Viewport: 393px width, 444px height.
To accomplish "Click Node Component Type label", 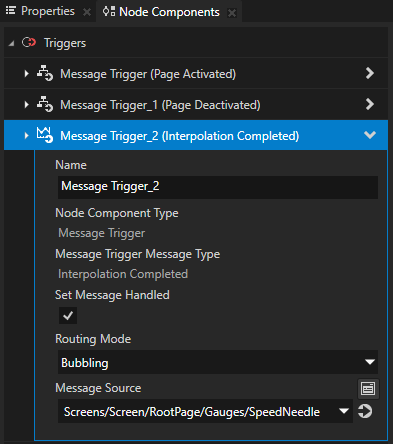I will 117,213.
